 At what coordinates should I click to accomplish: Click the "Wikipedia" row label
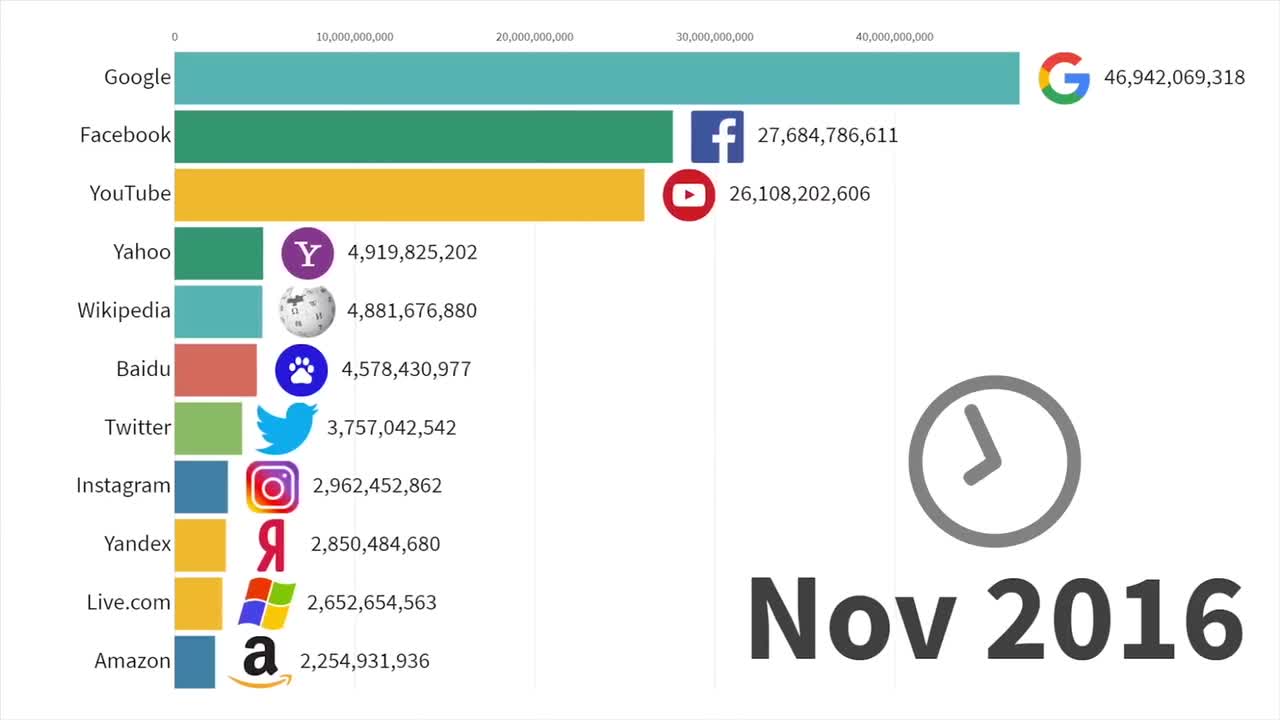click(x=124, y=310)
